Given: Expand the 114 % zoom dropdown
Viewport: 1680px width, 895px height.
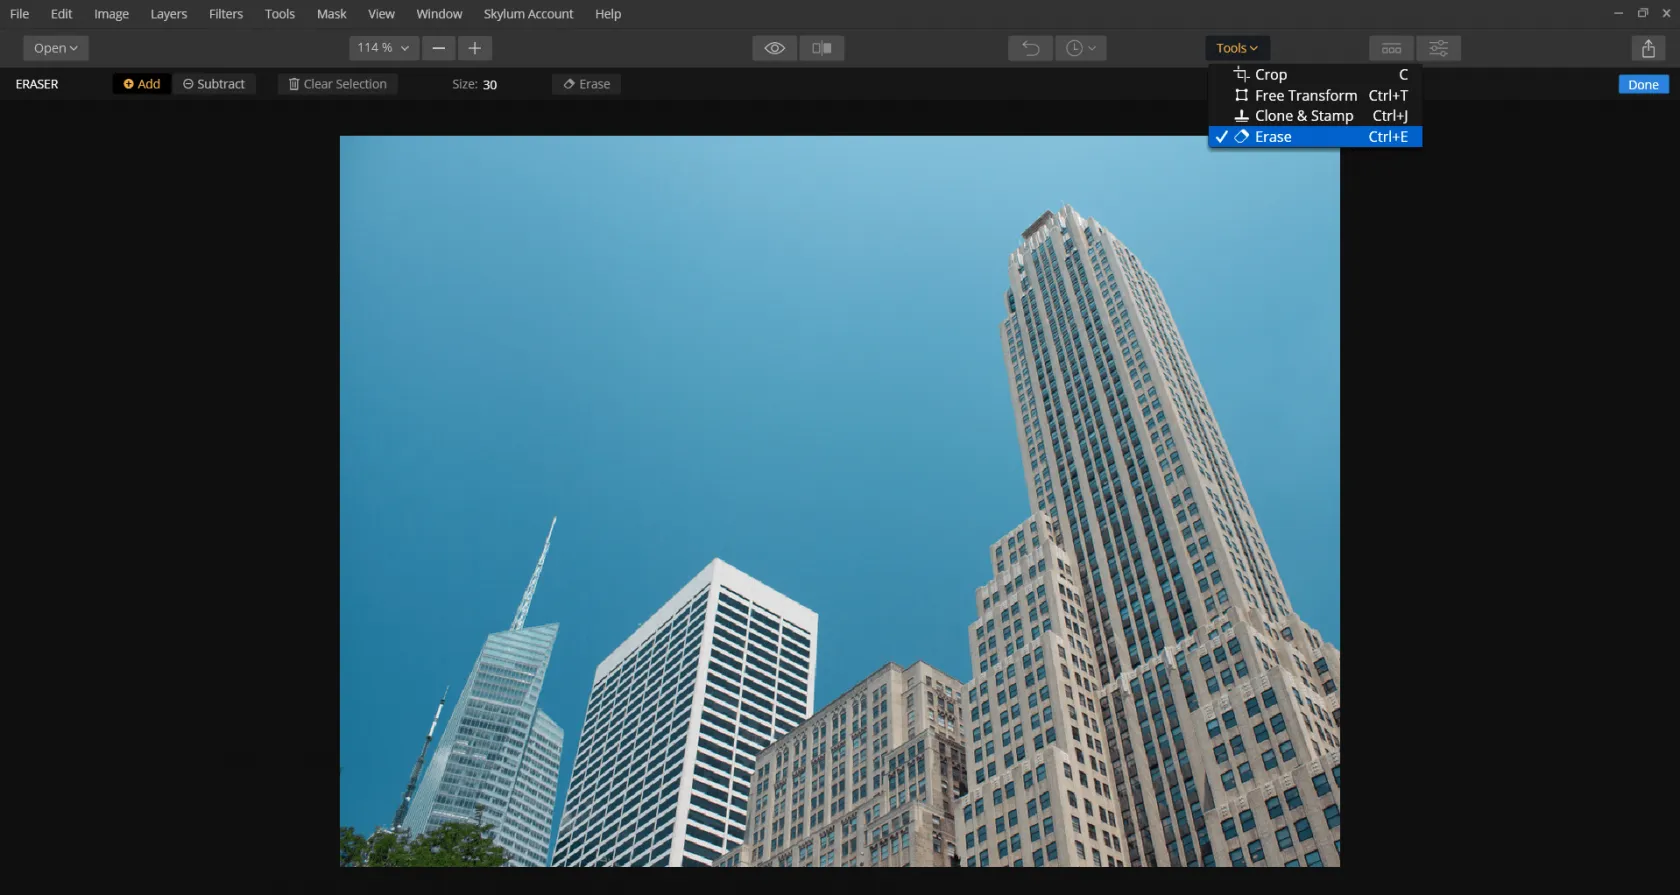Looking at the screenshot, I should click(x=384, y=48).
